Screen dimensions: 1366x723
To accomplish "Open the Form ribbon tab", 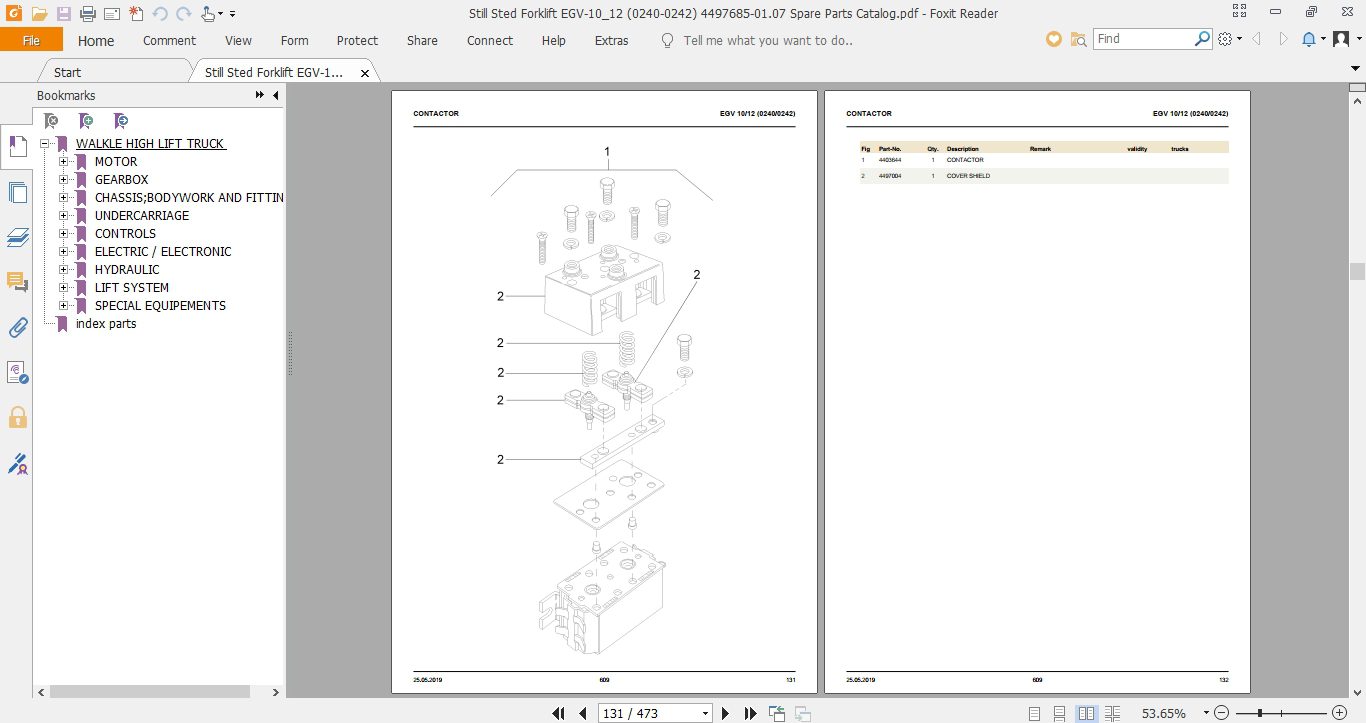I will tap(294, 41).
